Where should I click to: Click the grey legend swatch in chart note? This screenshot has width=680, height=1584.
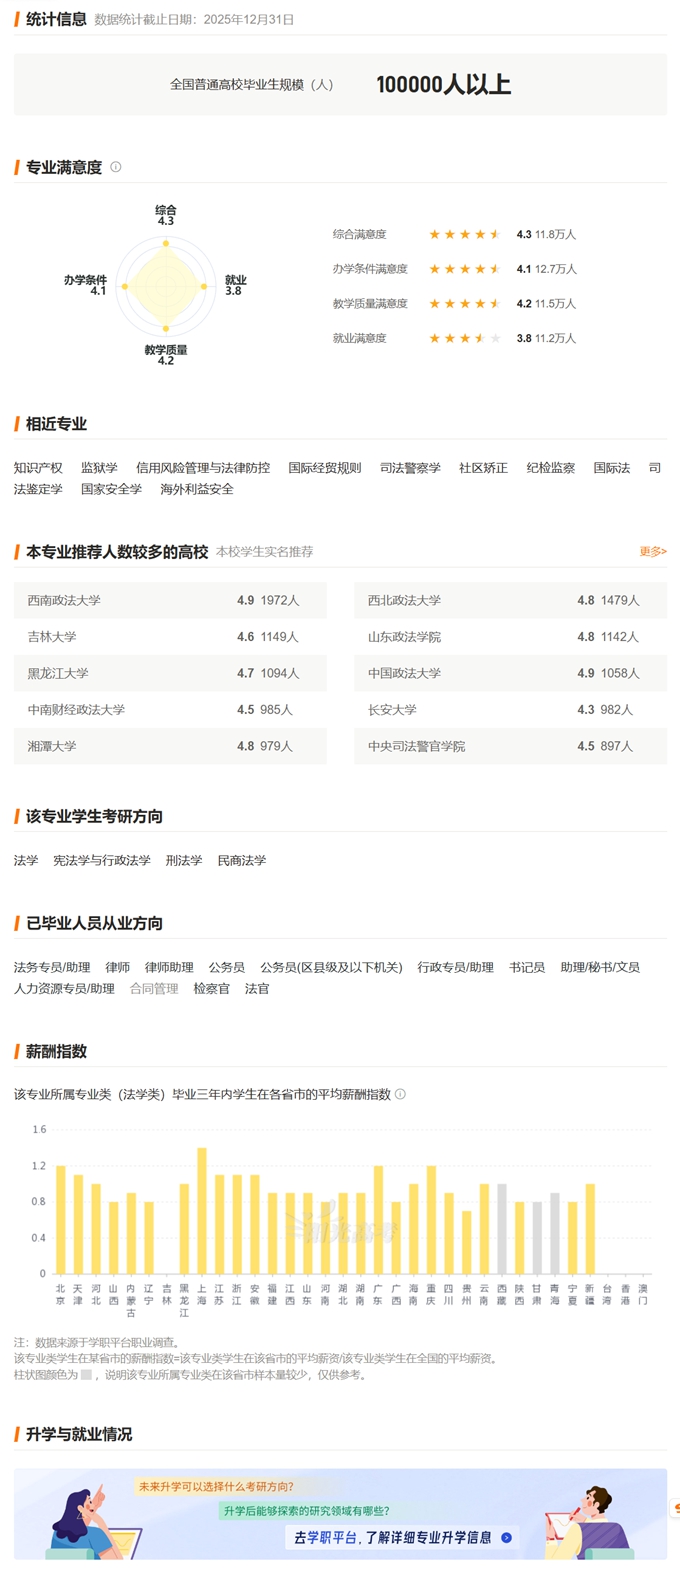tap(87, 1375)
